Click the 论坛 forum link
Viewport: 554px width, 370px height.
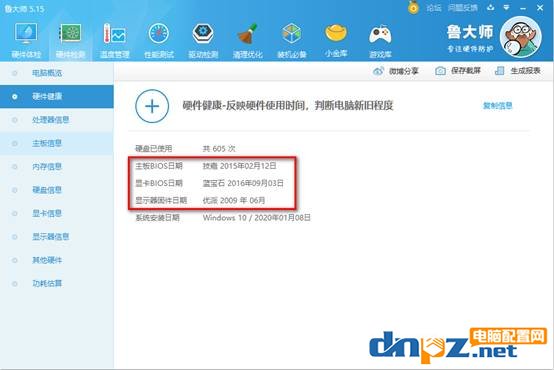click(x=434, y=8)
